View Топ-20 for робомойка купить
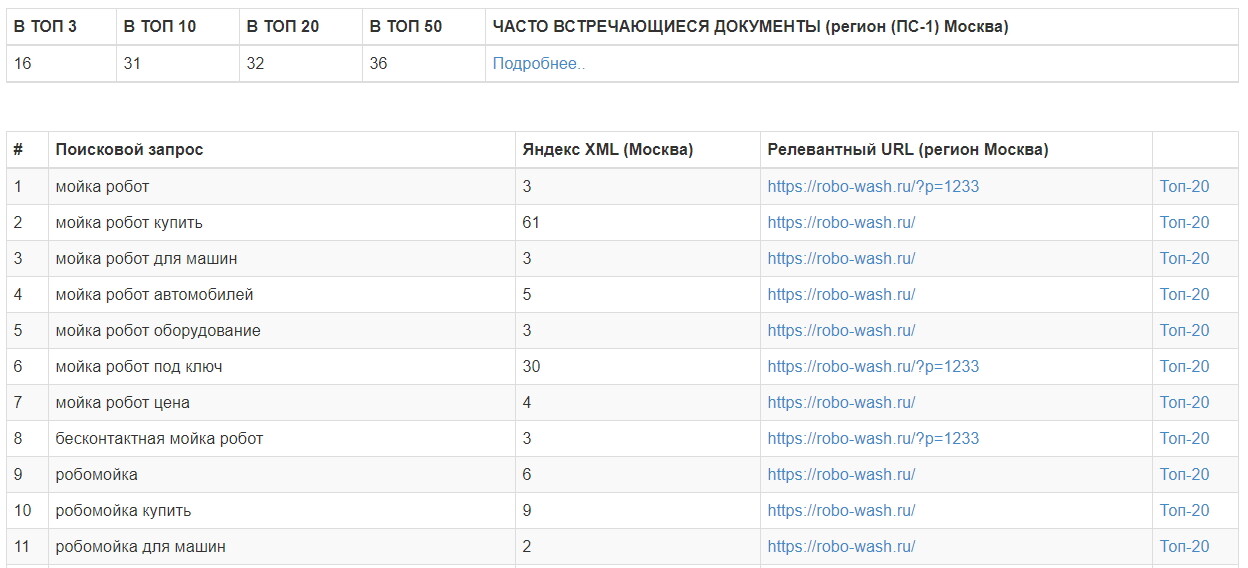1248x568 pixels. coord(1184,510)
